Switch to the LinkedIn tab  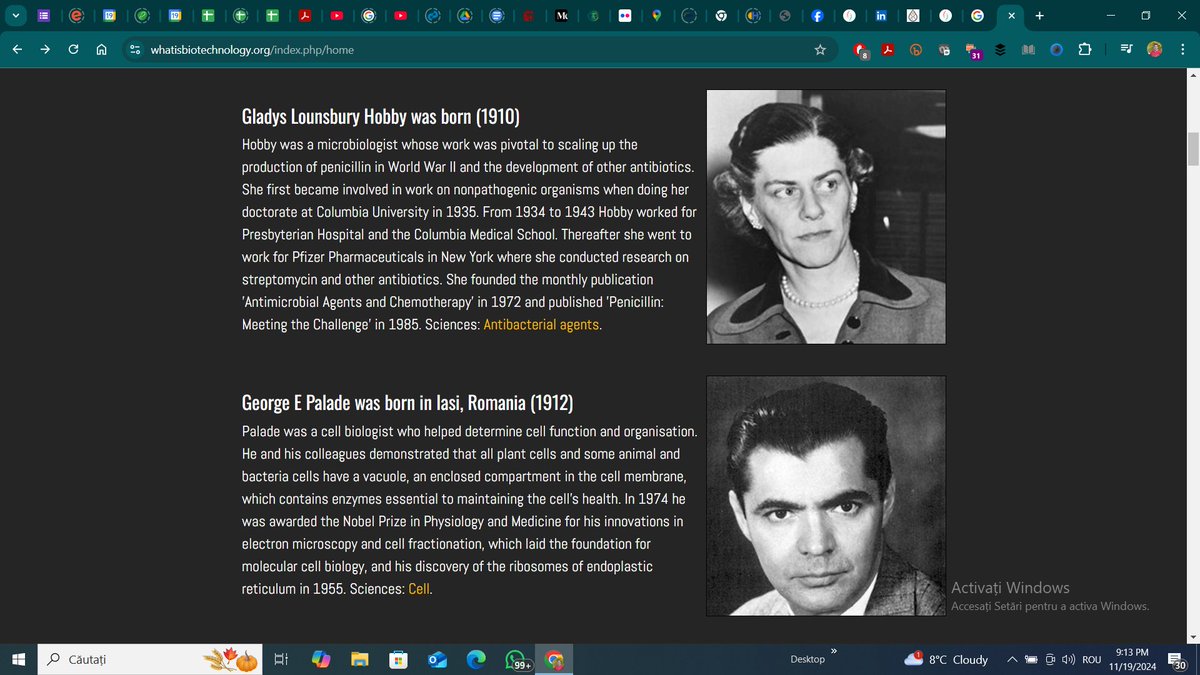[x=881, y=16]
